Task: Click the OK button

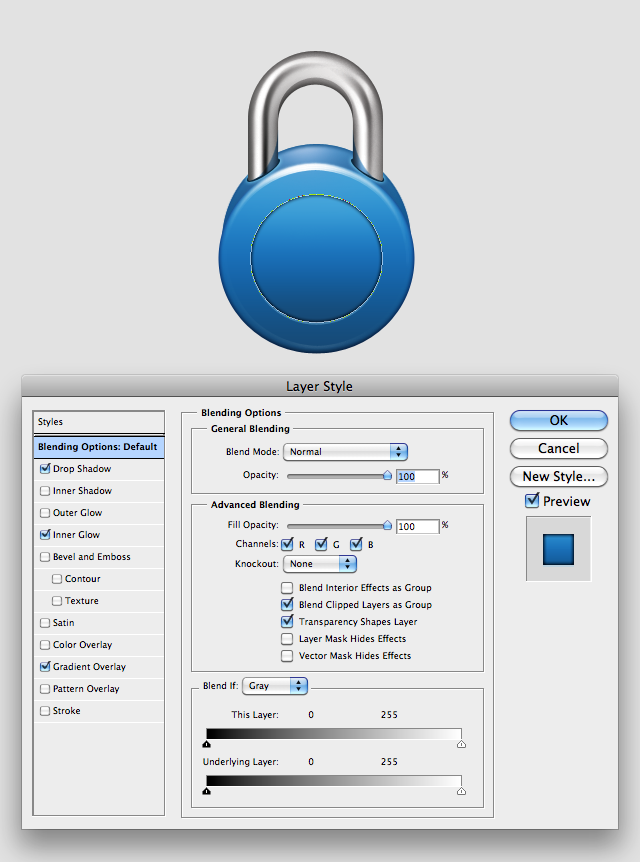Action: coord(559,421)
